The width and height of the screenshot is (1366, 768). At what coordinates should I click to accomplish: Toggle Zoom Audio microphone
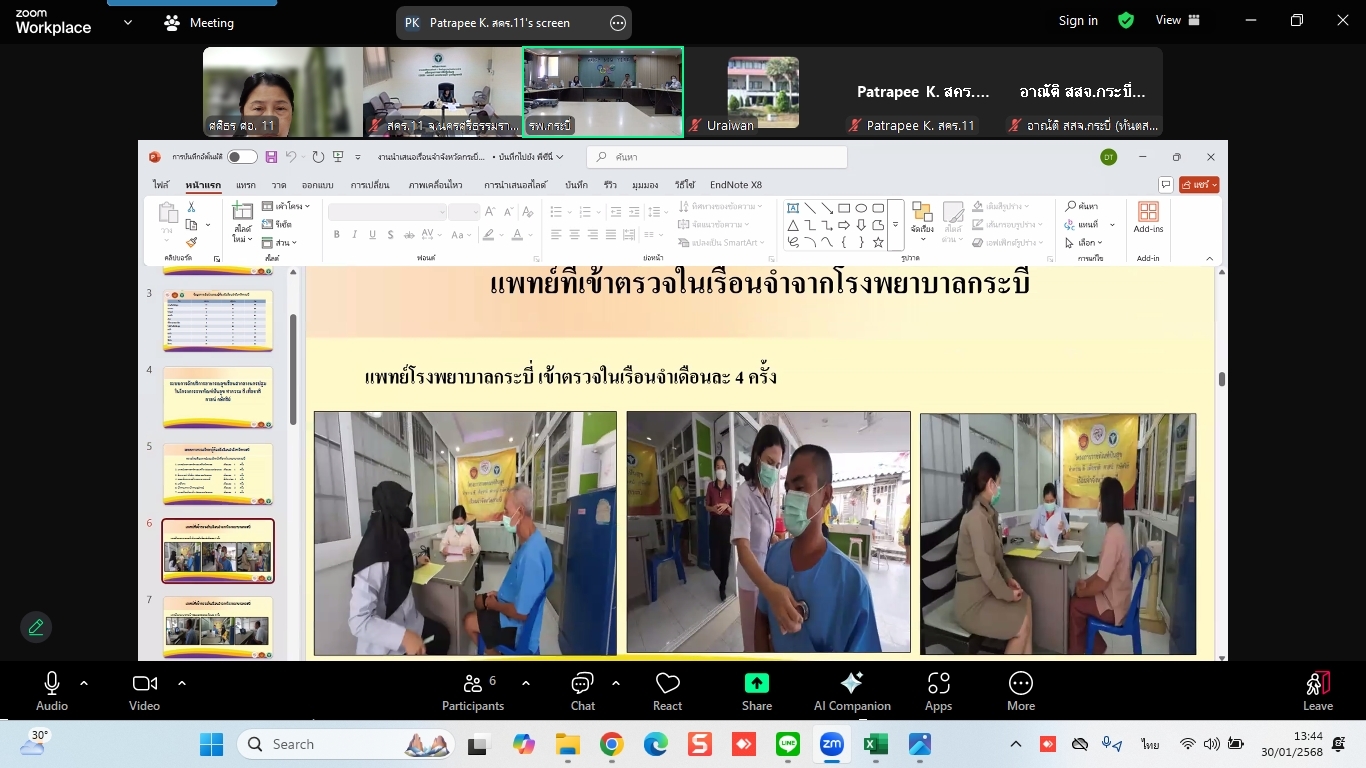click(52, 692)
